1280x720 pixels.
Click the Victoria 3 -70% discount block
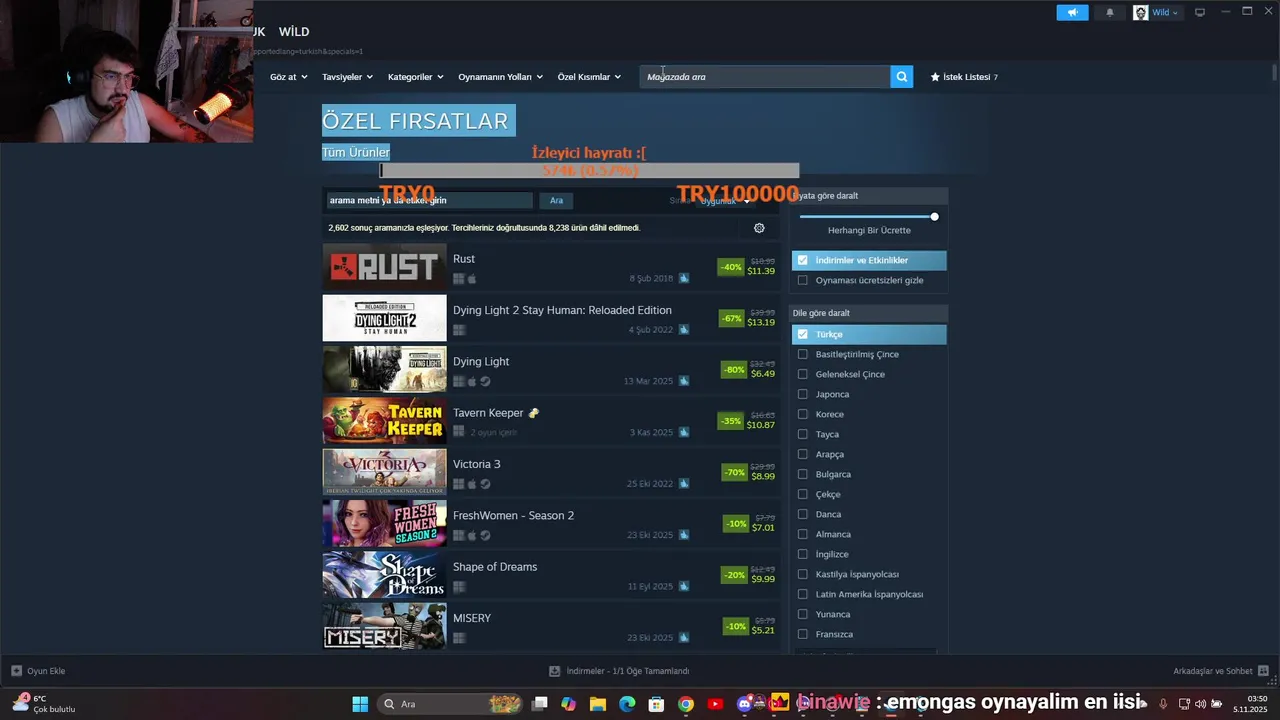749,472
